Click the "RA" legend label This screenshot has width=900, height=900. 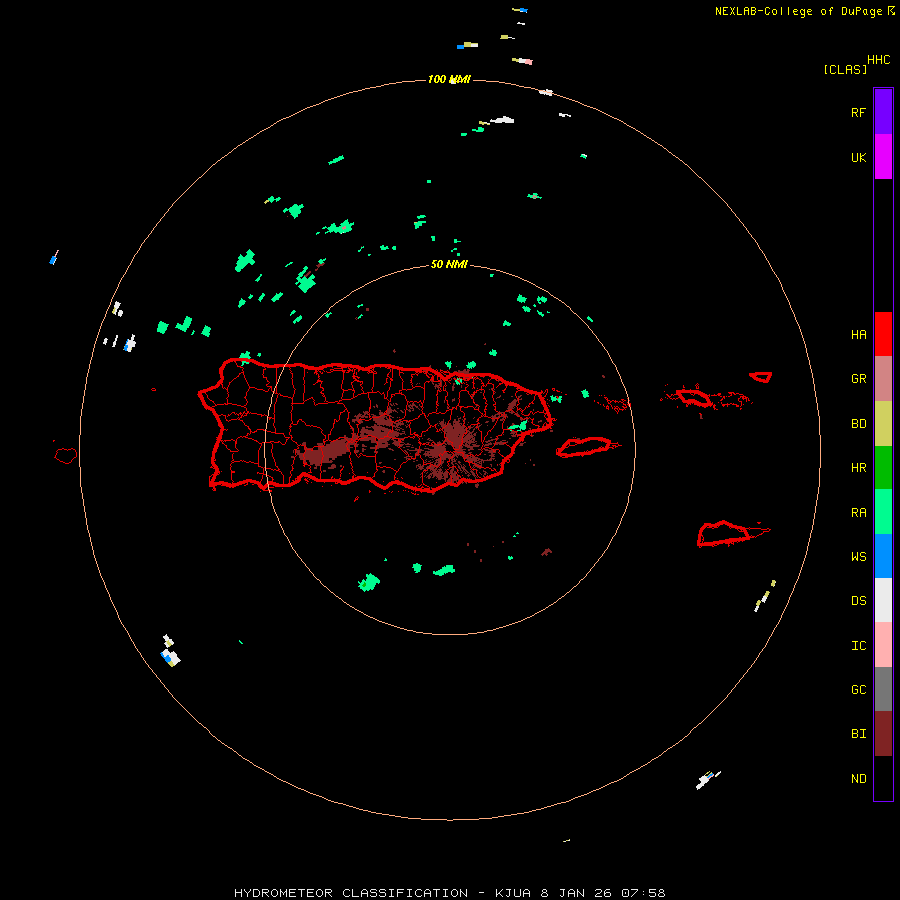(x=859, y=513)
